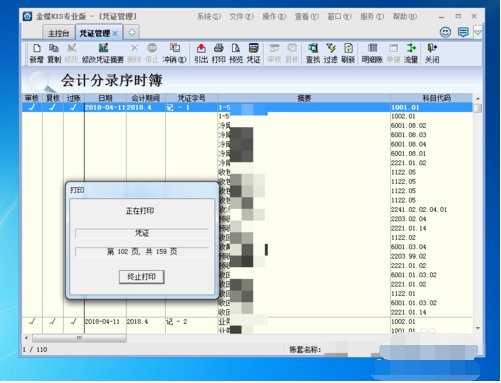Click the 会计期间 column header
501x383 pixels.
click(x=146, y=98)
